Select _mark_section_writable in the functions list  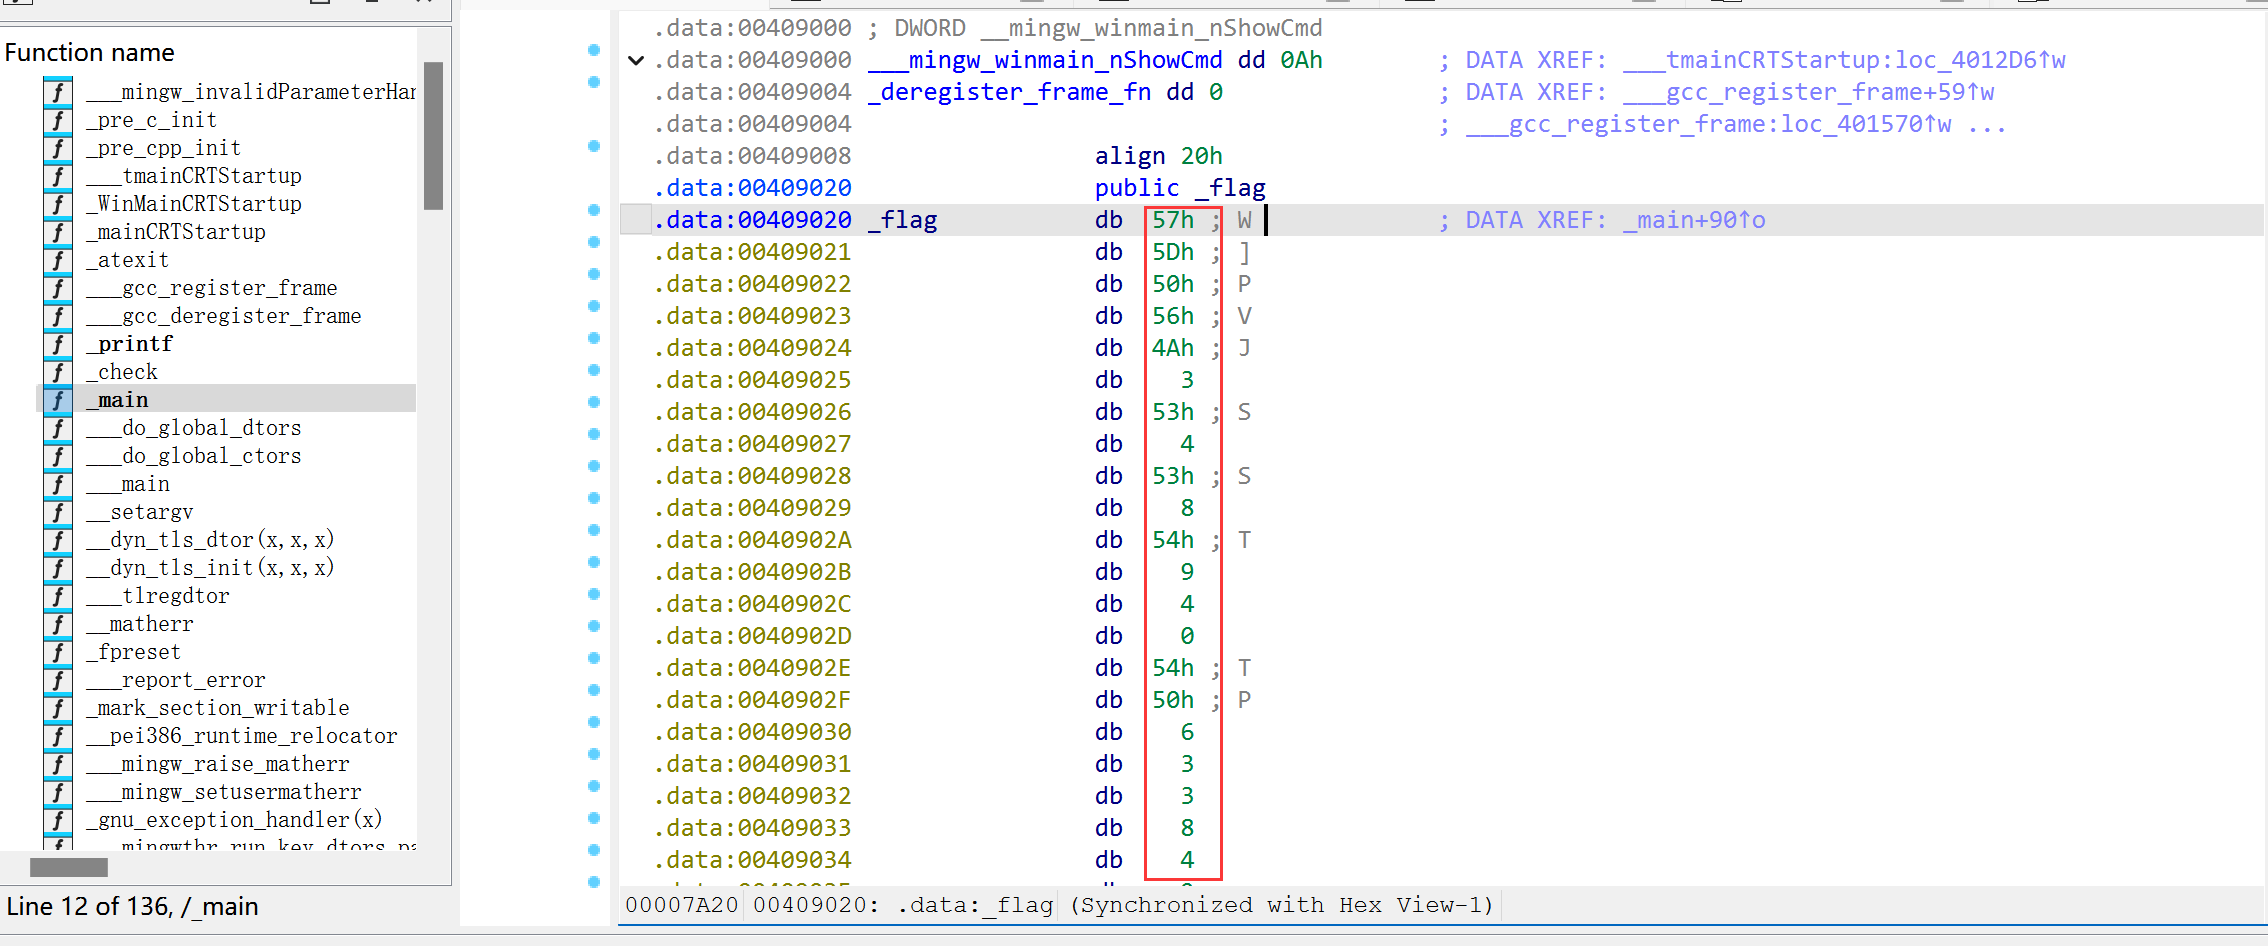[223, 708]
